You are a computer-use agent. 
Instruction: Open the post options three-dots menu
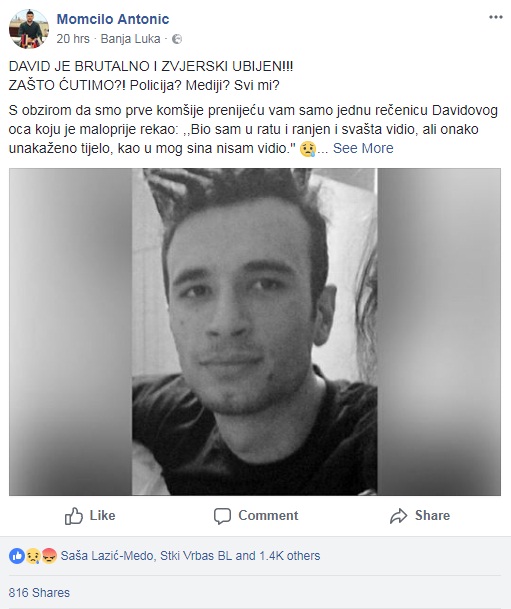pos(495,17)
